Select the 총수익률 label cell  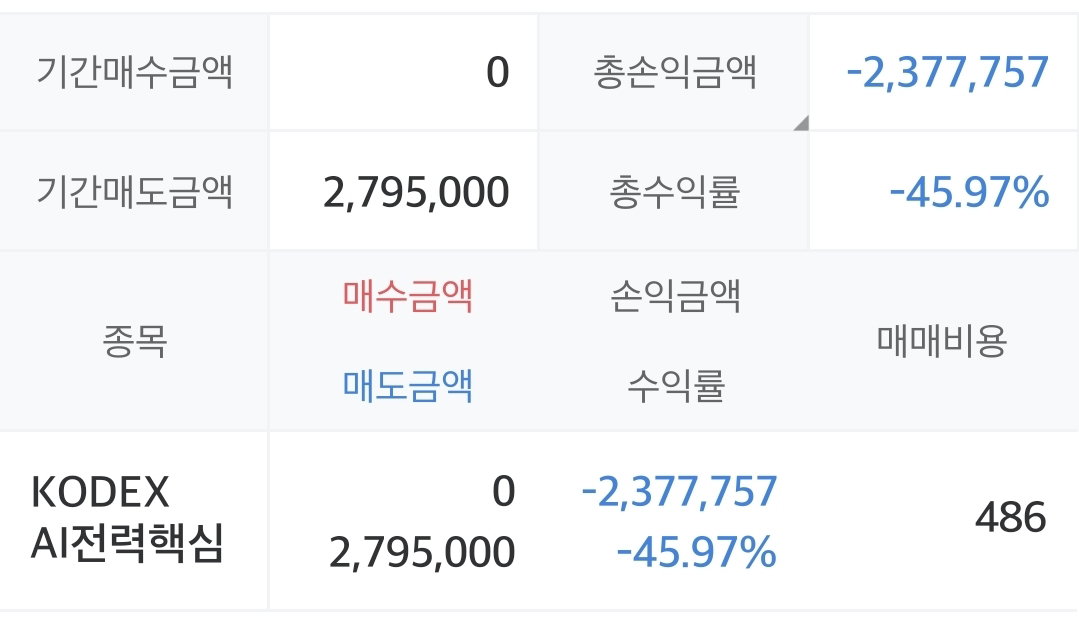(674, 191)
